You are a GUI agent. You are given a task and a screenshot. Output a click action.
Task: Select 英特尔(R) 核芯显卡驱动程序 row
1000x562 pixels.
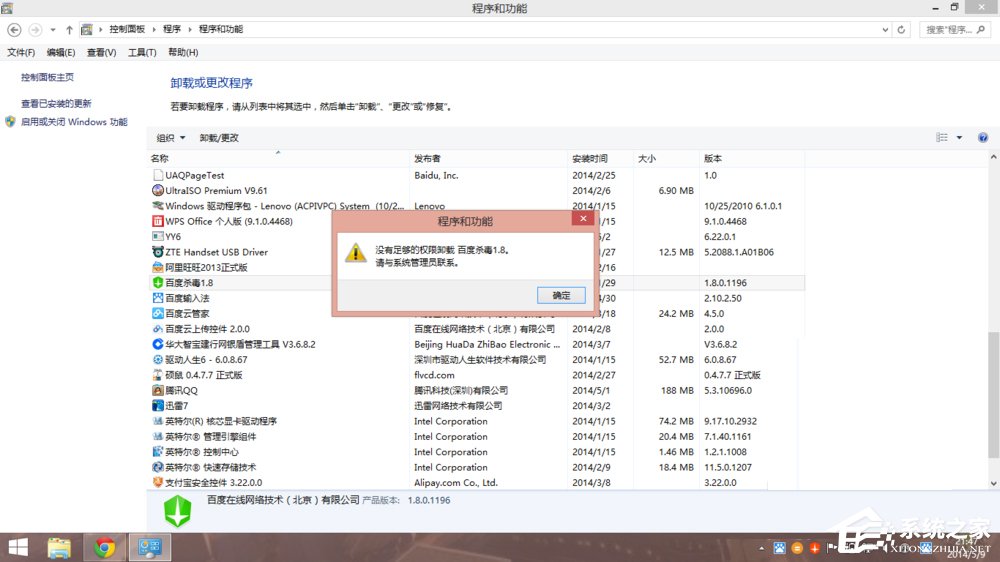tap(477, 421)
